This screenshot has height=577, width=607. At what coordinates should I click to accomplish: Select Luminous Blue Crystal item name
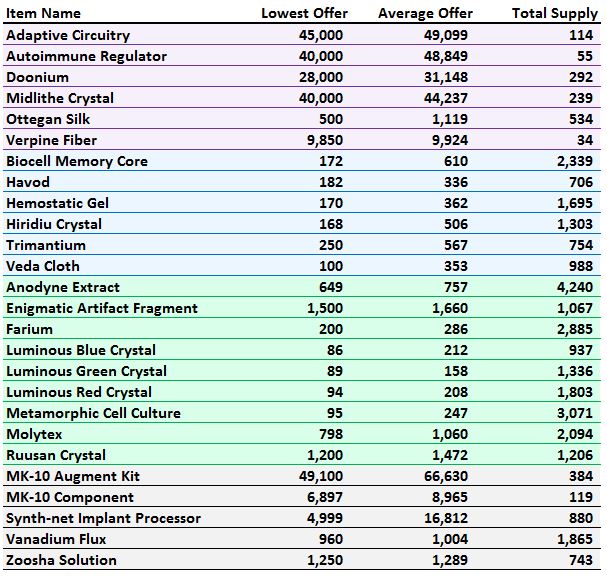pos(81,350)
